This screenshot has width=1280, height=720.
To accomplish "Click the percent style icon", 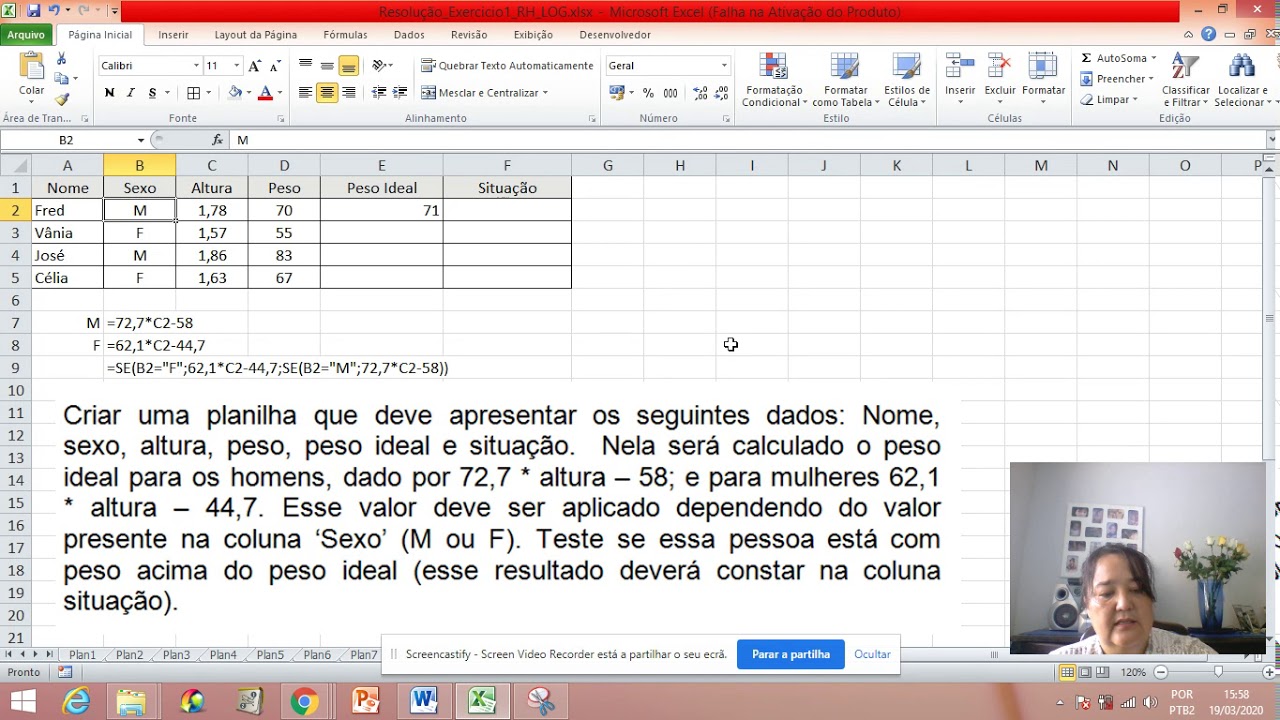I will (x=648, y=93).
